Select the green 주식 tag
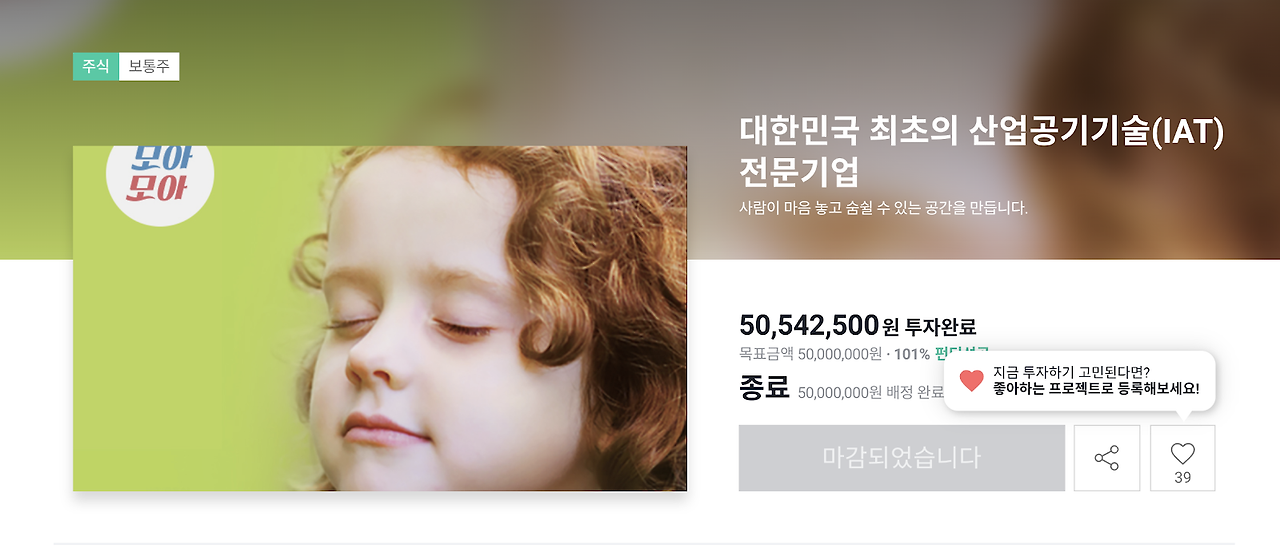The width and height of the screenshot is (1280, 560). click(x=96, y=66)
